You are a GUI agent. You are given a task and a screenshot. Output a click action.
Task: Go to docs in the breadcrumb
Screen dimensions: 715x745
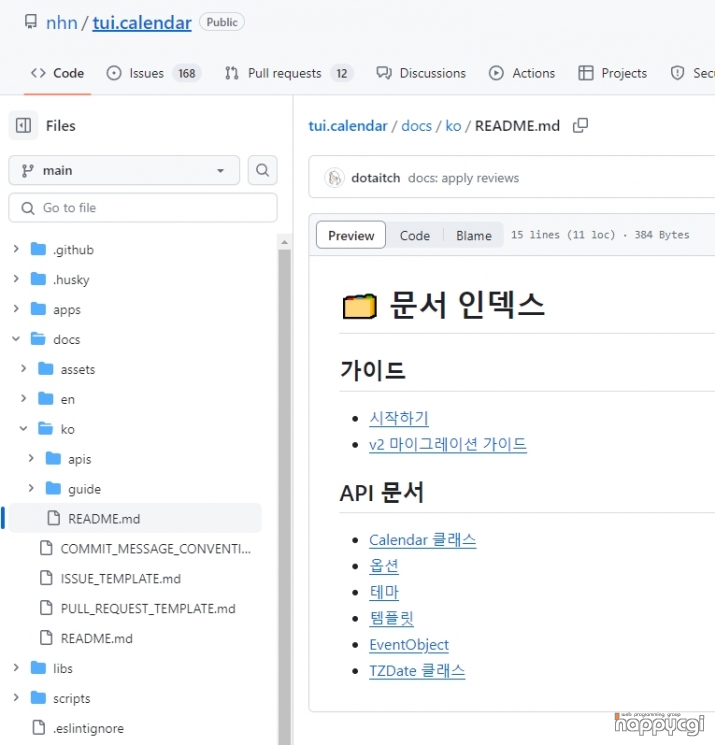(417, 126)
